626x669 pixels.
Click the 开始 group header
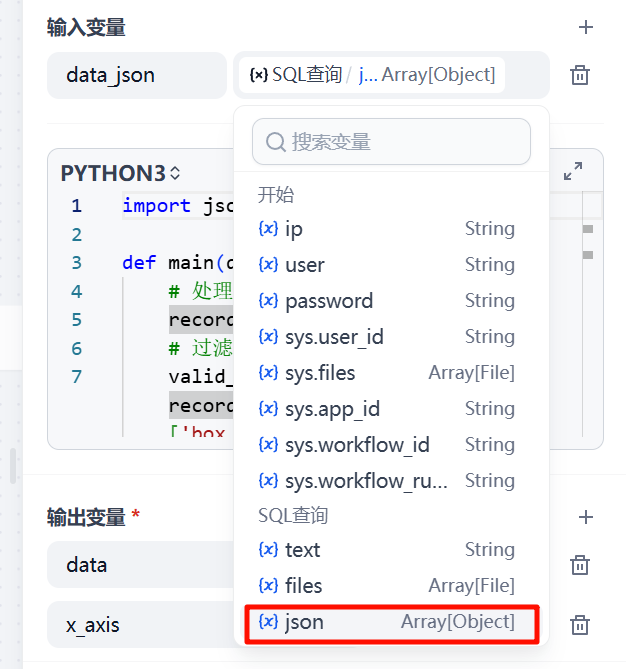[x=276, y=195]
